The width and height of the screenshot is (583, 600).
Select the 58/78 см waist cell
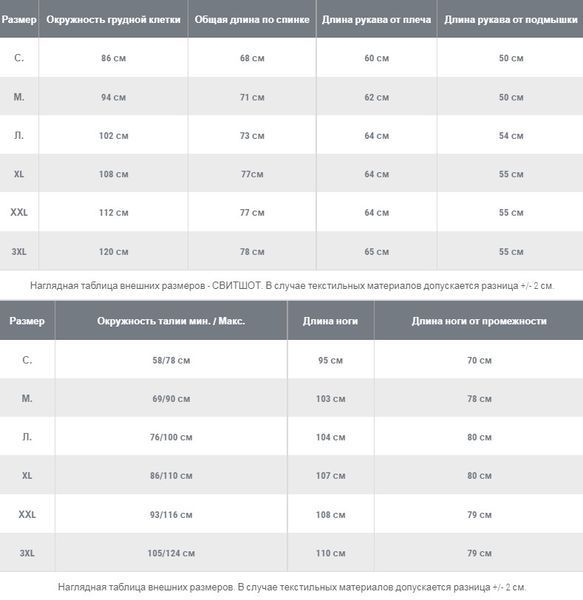171,360
